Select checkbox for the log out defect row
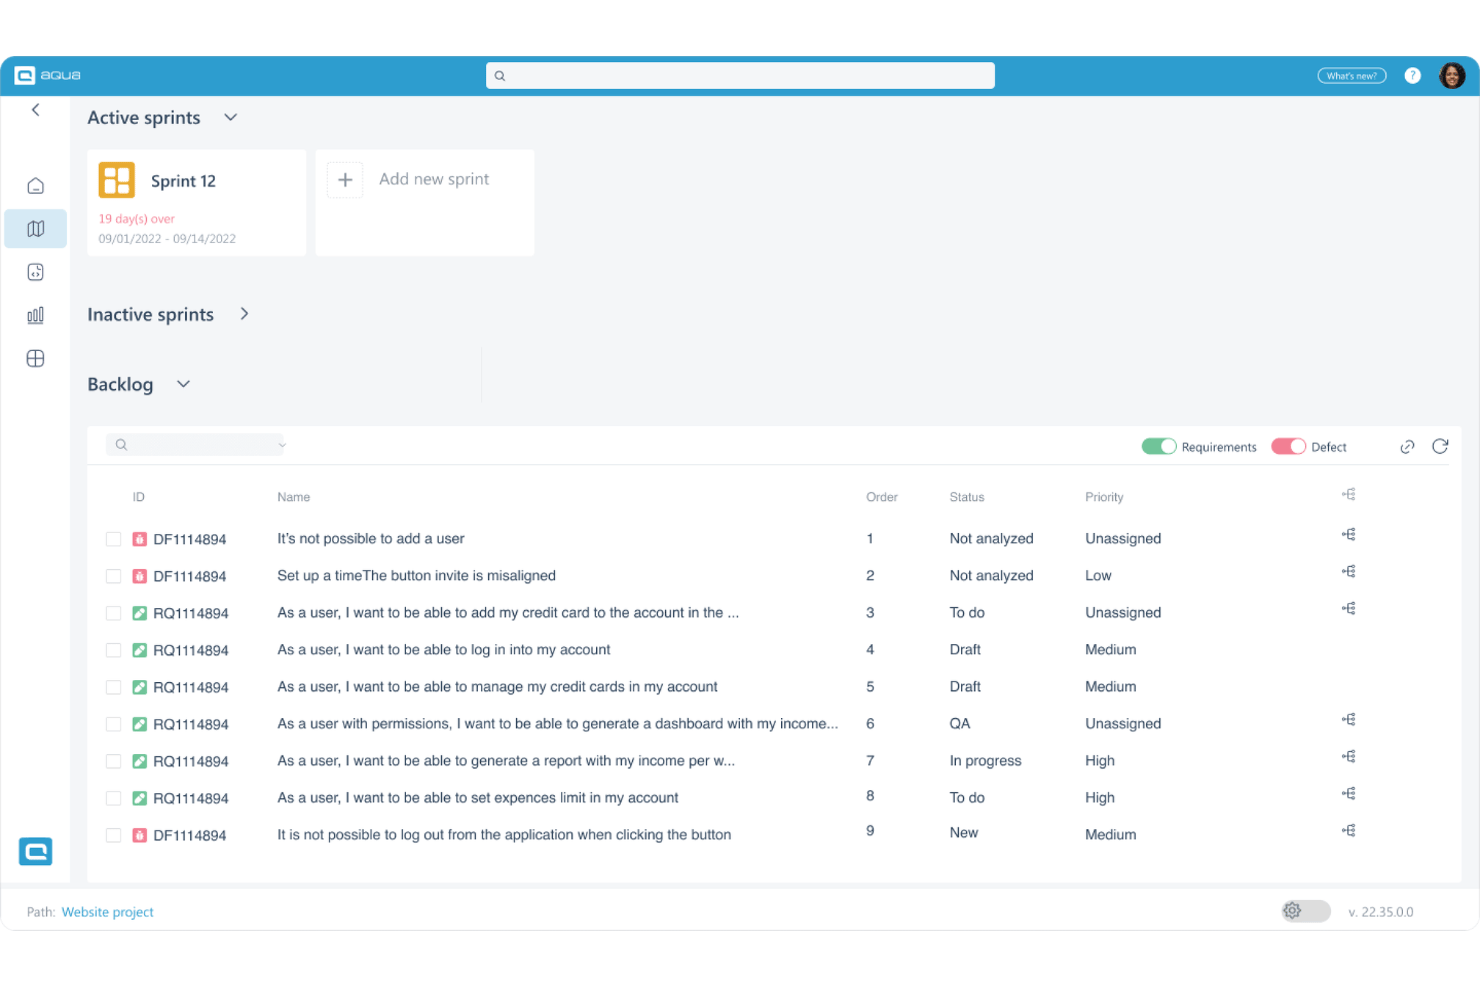Viewport: 1480px width, 987px height. point(113,835)
